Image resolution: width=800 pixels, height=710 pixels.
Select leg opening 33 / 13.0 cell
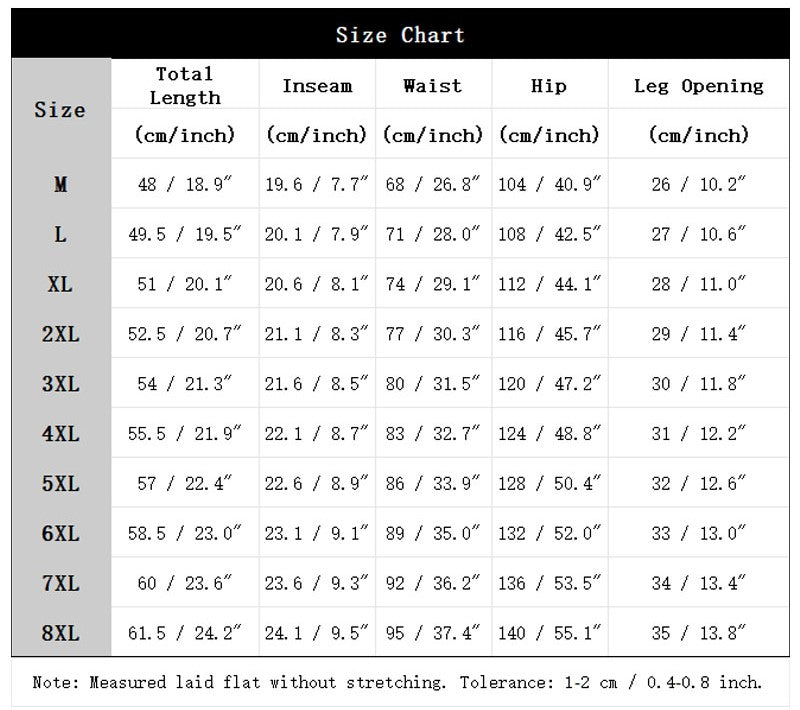(698, 533)
